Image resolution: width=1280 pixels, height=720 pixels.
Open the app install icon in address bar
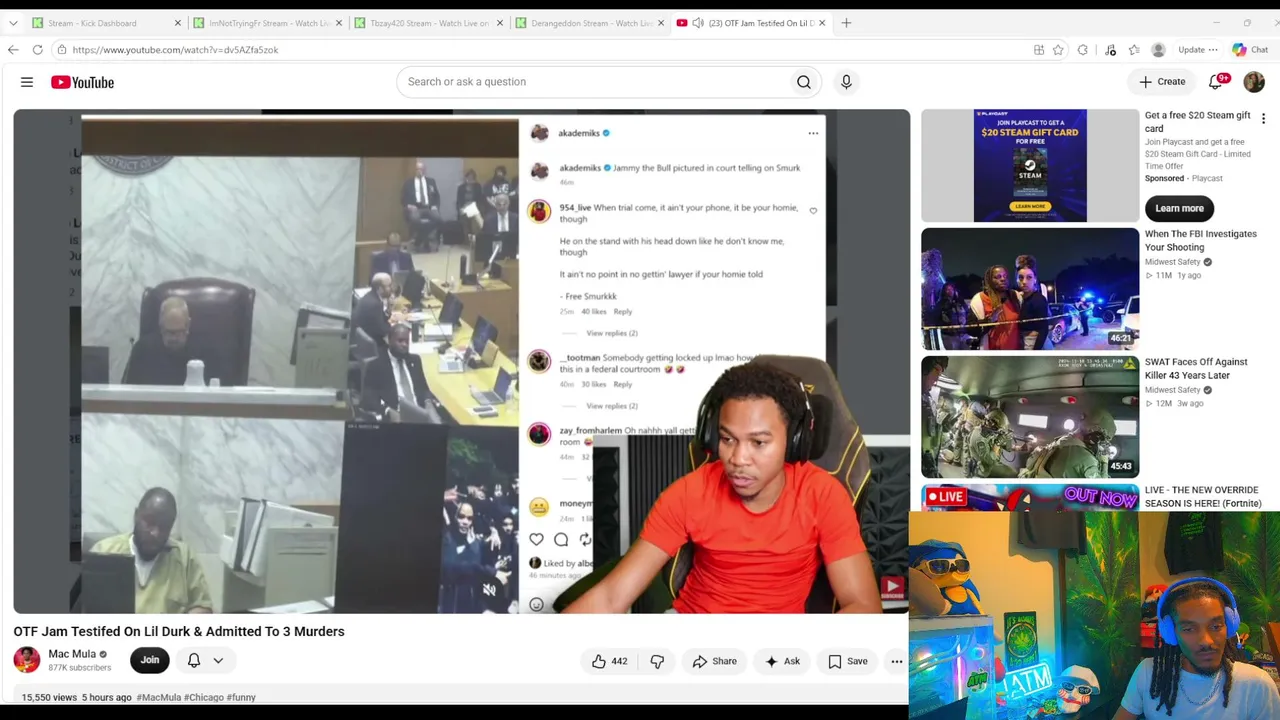1039,50
